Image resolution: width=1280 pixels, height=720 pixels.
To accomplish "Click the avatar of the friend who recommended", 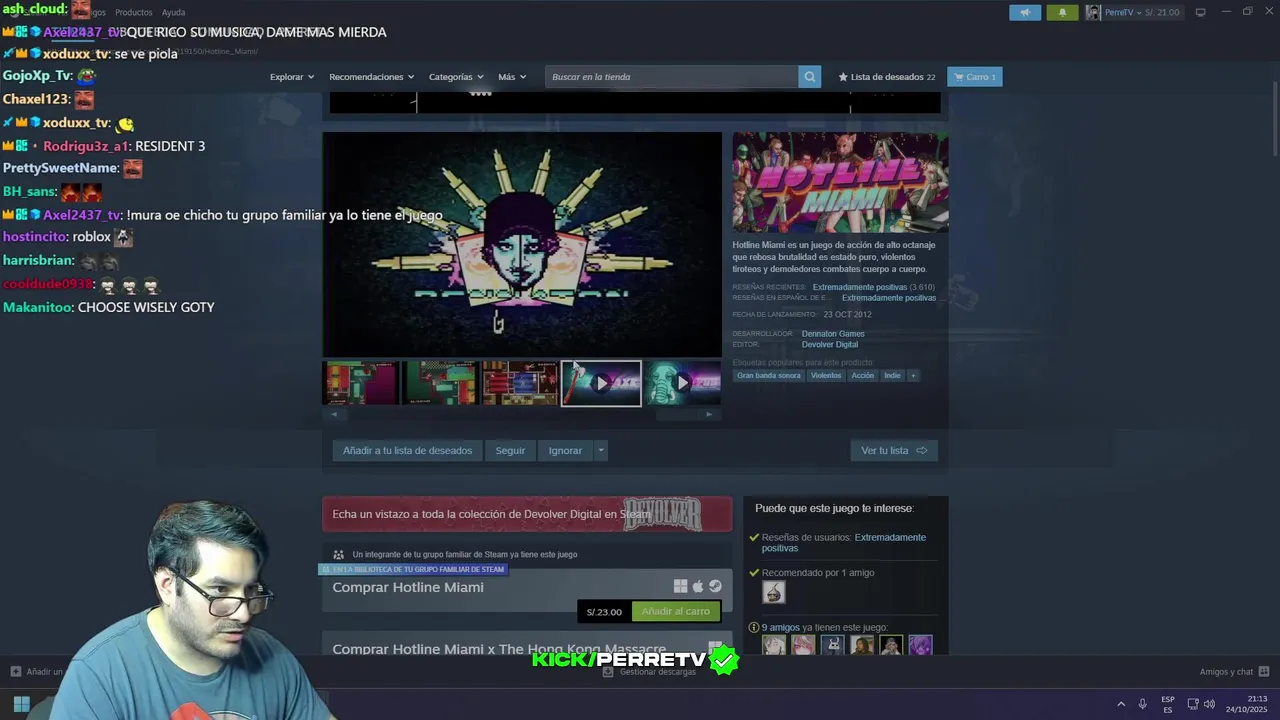I will pyautogui.click(x=774, y=592).
